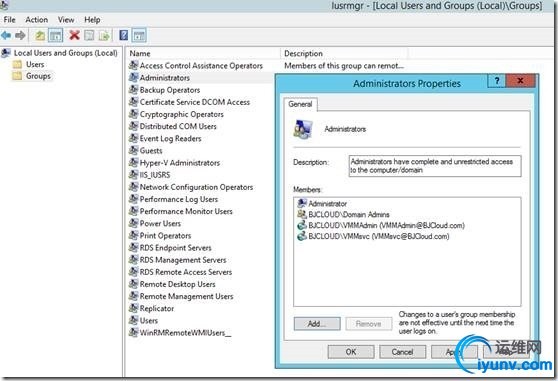Click the Forward arrow toolbar icon

click(x=20, y=35)
